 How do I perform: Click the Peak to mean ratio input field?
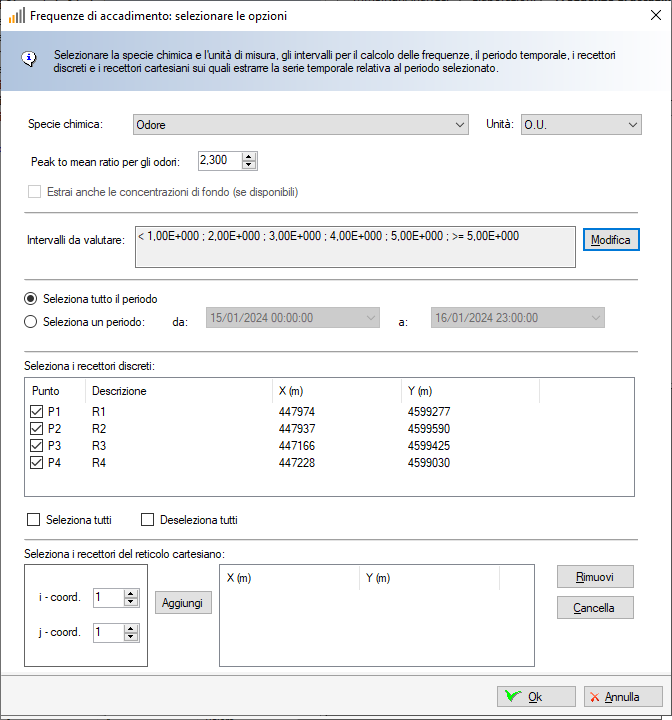tap(219, 160)
